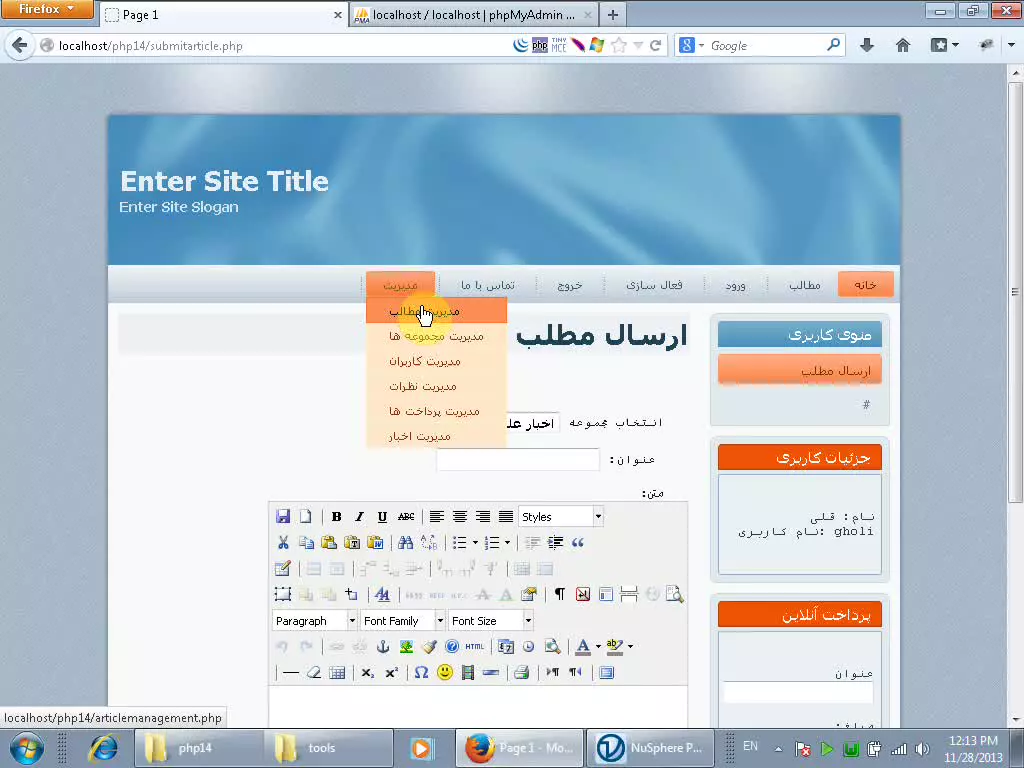Viewport: 1024px width, 768px height.
Task: Save the article with the save icon
Action: pos(282,515)
